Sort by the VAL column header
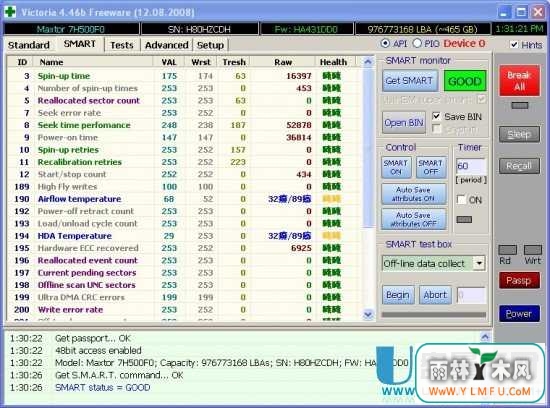The image size is (550, 408). point(169,62)
